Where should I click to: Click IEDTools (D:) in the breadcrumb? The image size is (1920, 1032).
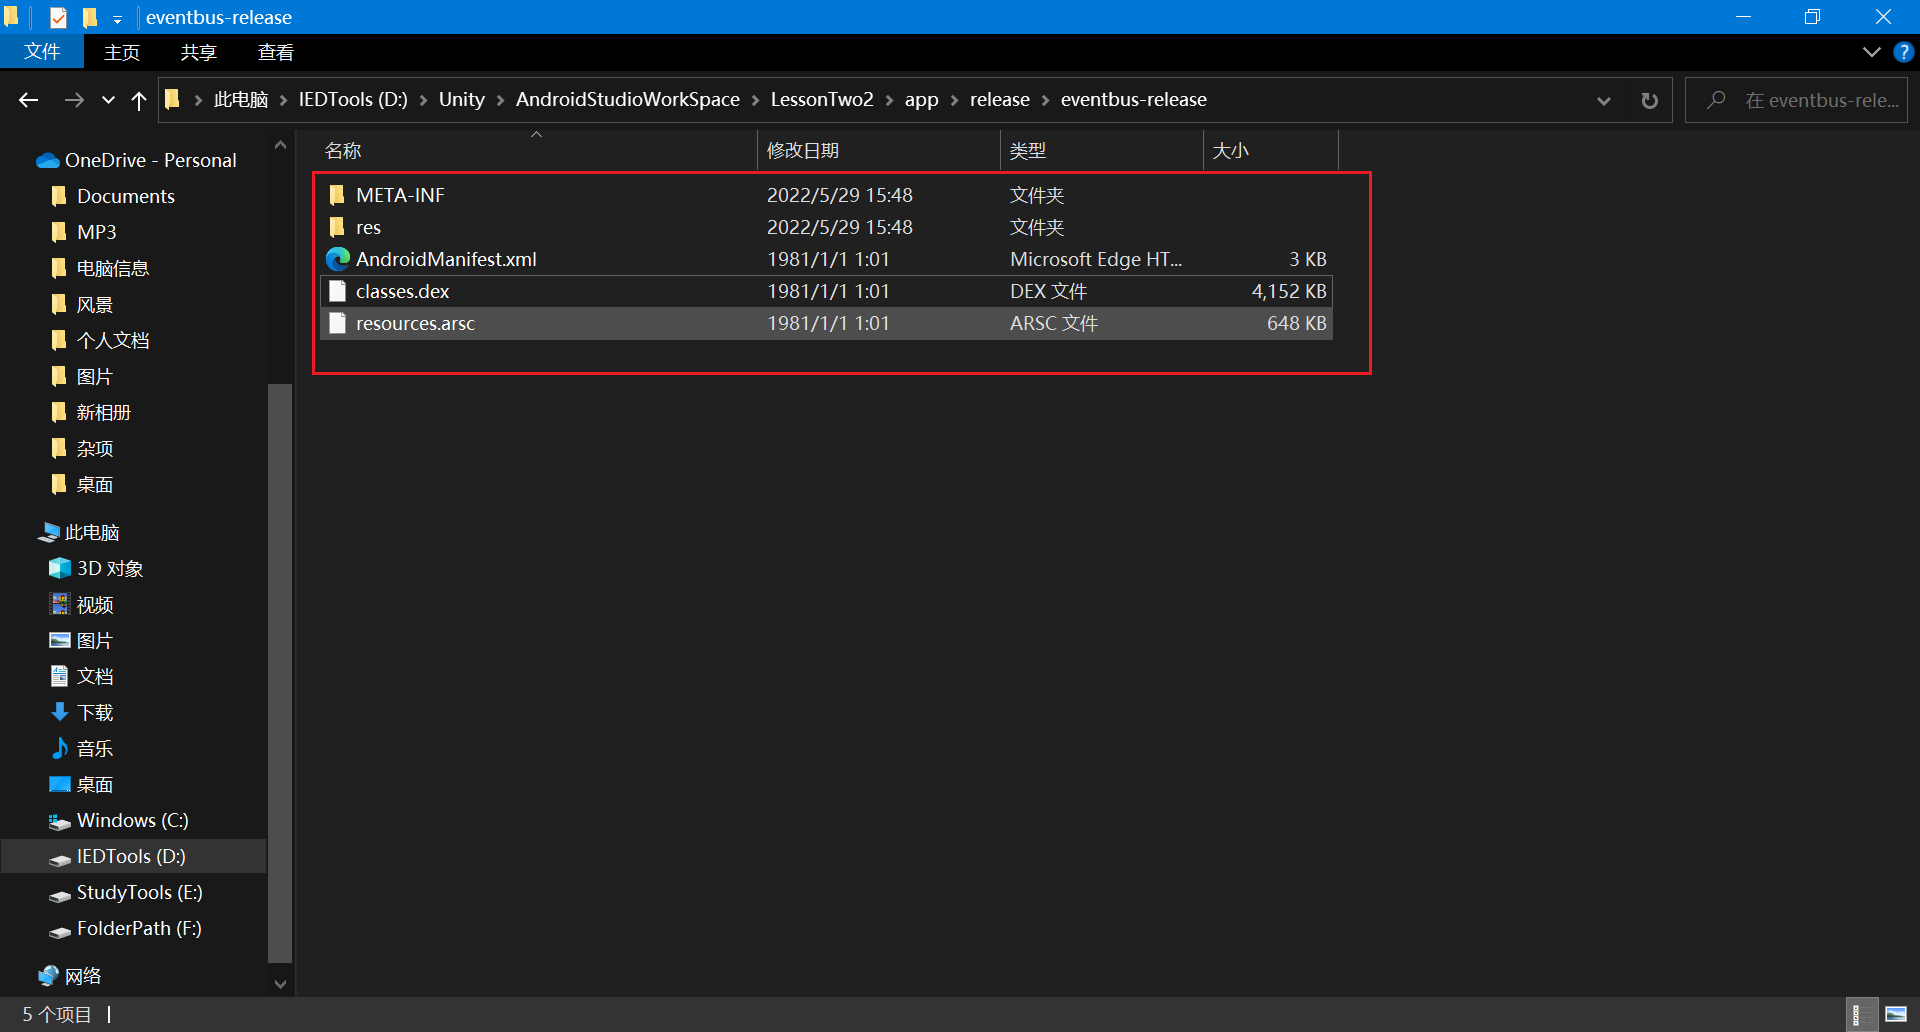(x=353, y=100)
